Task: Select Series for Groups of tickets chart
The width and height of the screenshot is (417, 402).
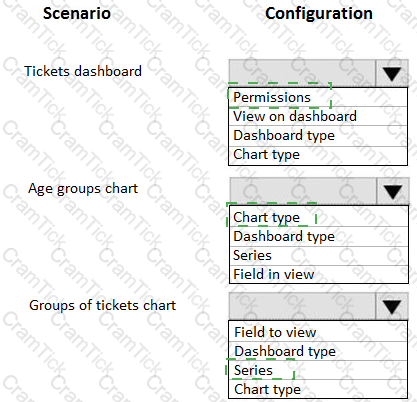Action: [x=318, y=370]
